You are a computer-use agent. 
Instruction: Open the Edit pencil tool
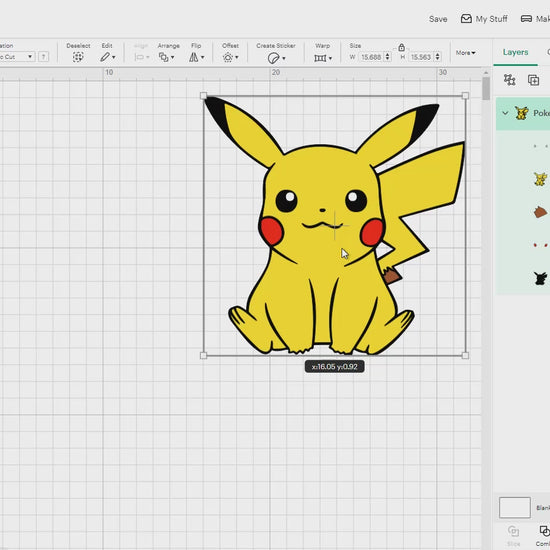click(x=105, y=57)
